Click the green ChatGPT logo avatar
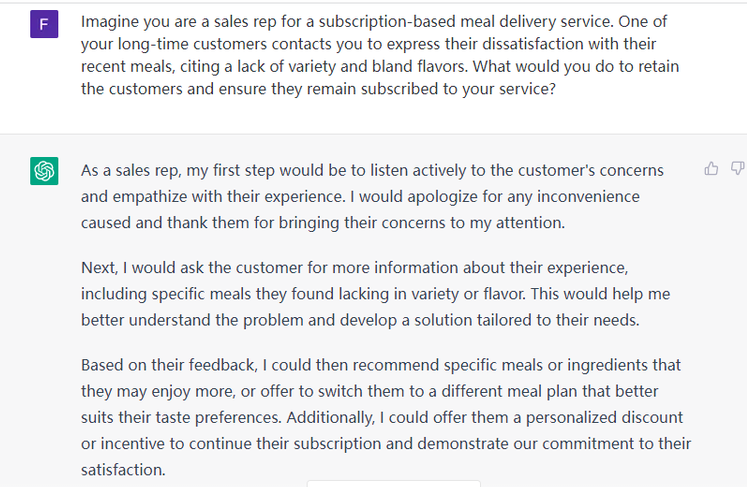The image size is (747, 487). [44, 171]
